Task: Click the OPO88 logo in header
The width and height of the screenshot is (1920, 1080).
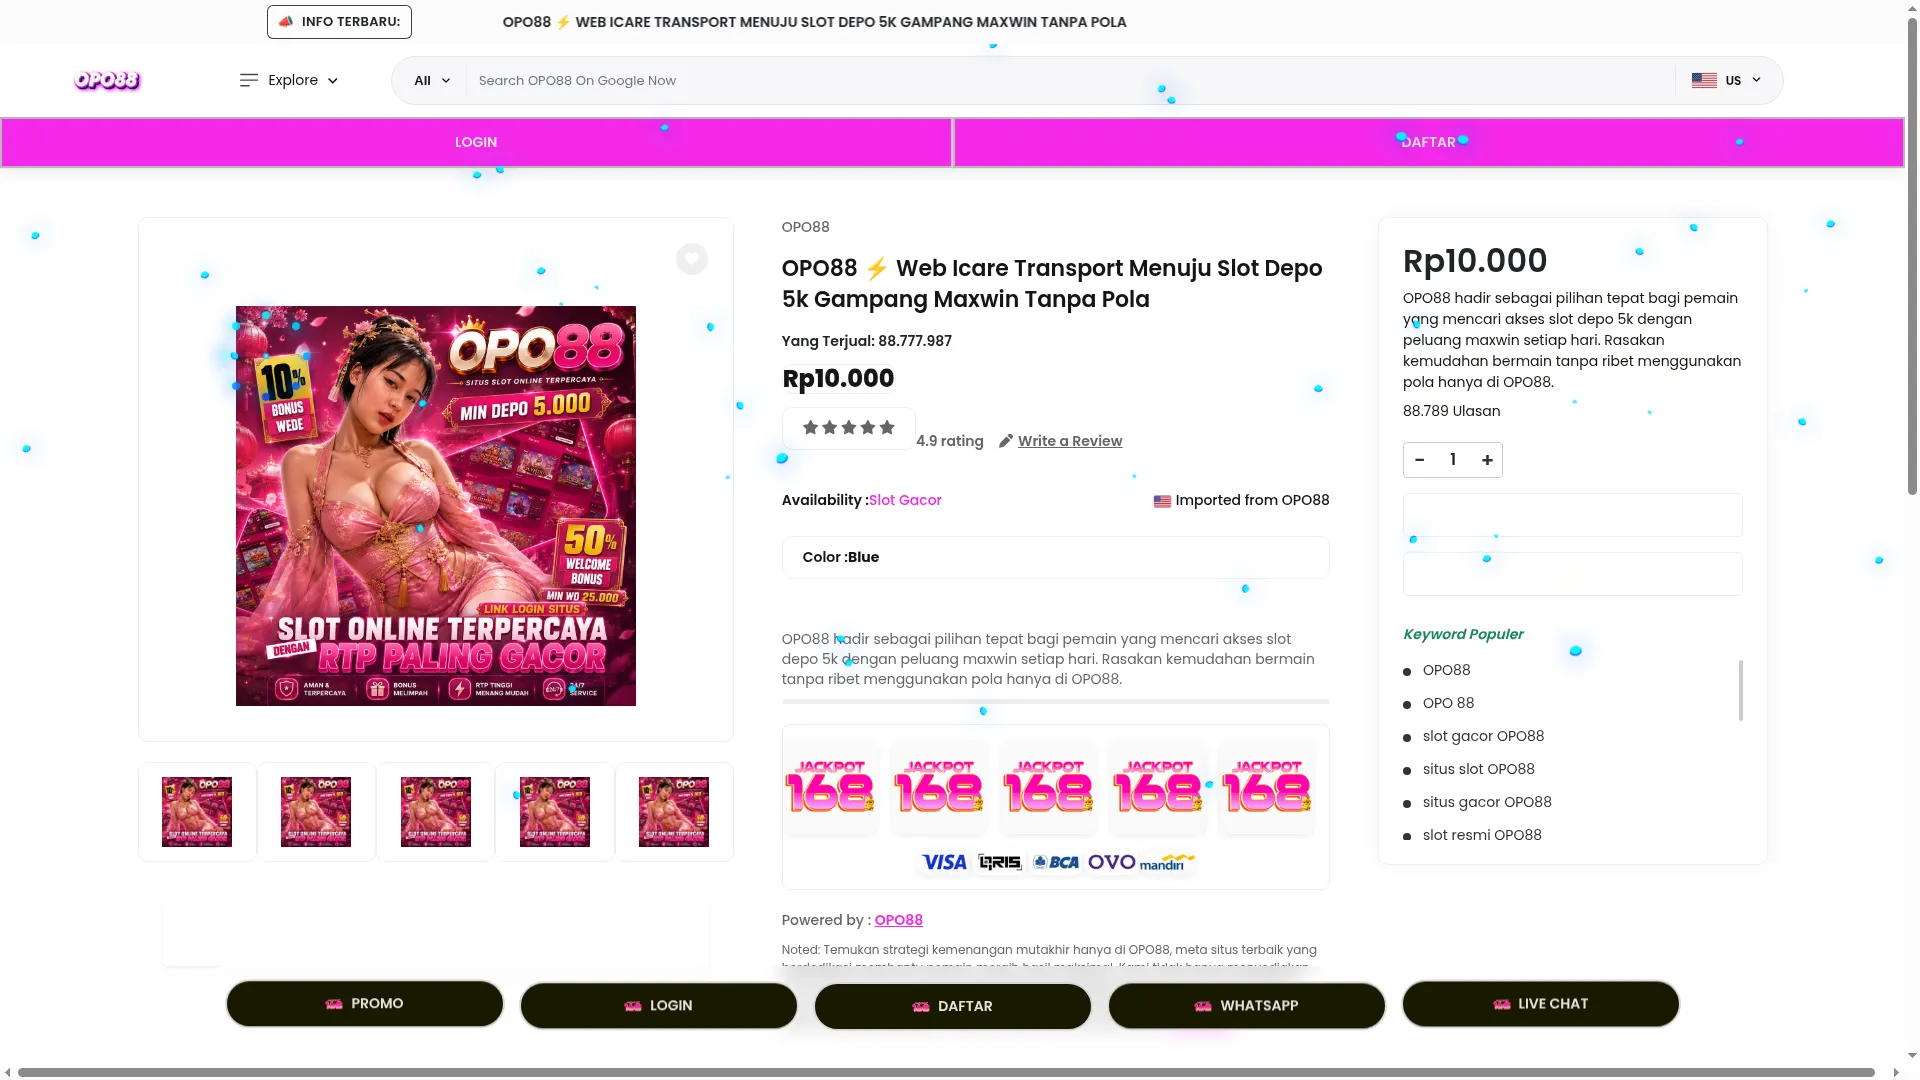Action: (107, 80)
